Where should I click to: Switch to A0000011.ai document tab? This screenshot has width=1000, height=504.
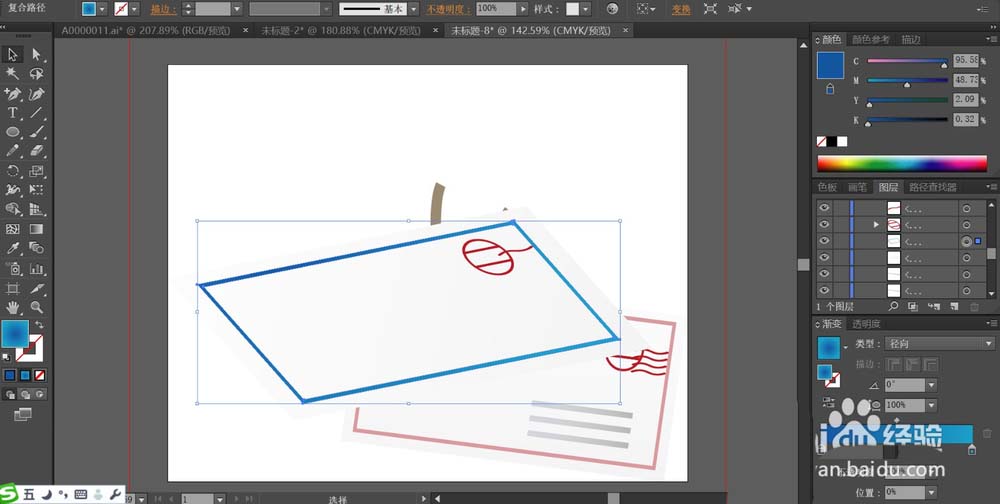coord(145,31)
